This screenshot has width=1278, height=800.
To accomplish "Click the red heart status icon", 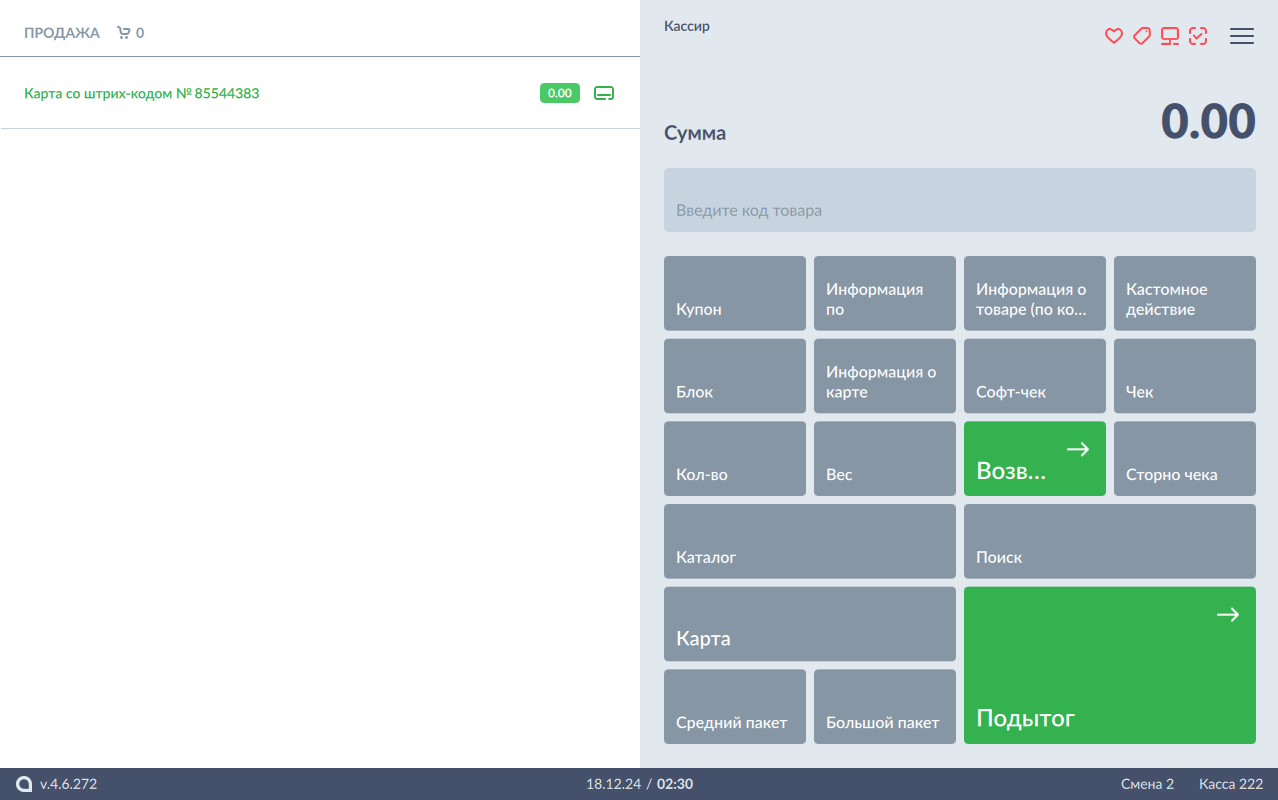I will tap(1113, 36).
